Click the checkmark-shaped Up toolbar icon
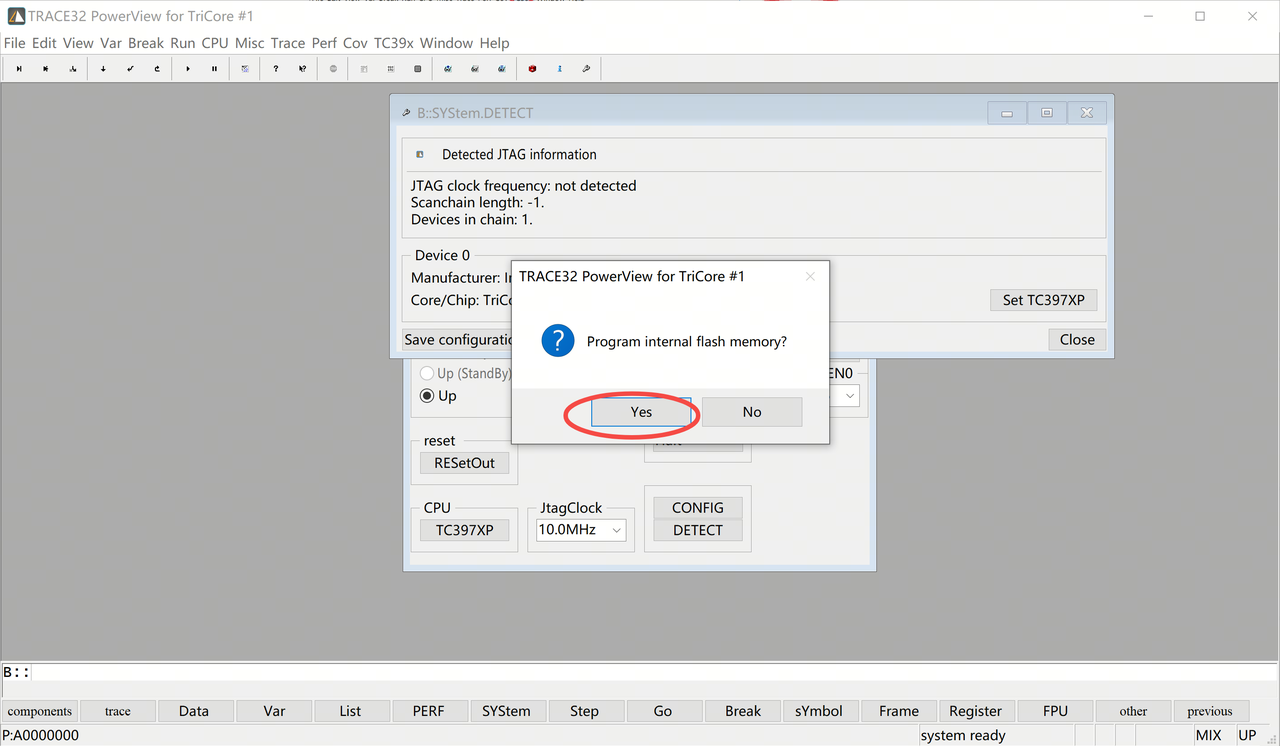This screenshot has width=1280, height=746. coord(130,69)
